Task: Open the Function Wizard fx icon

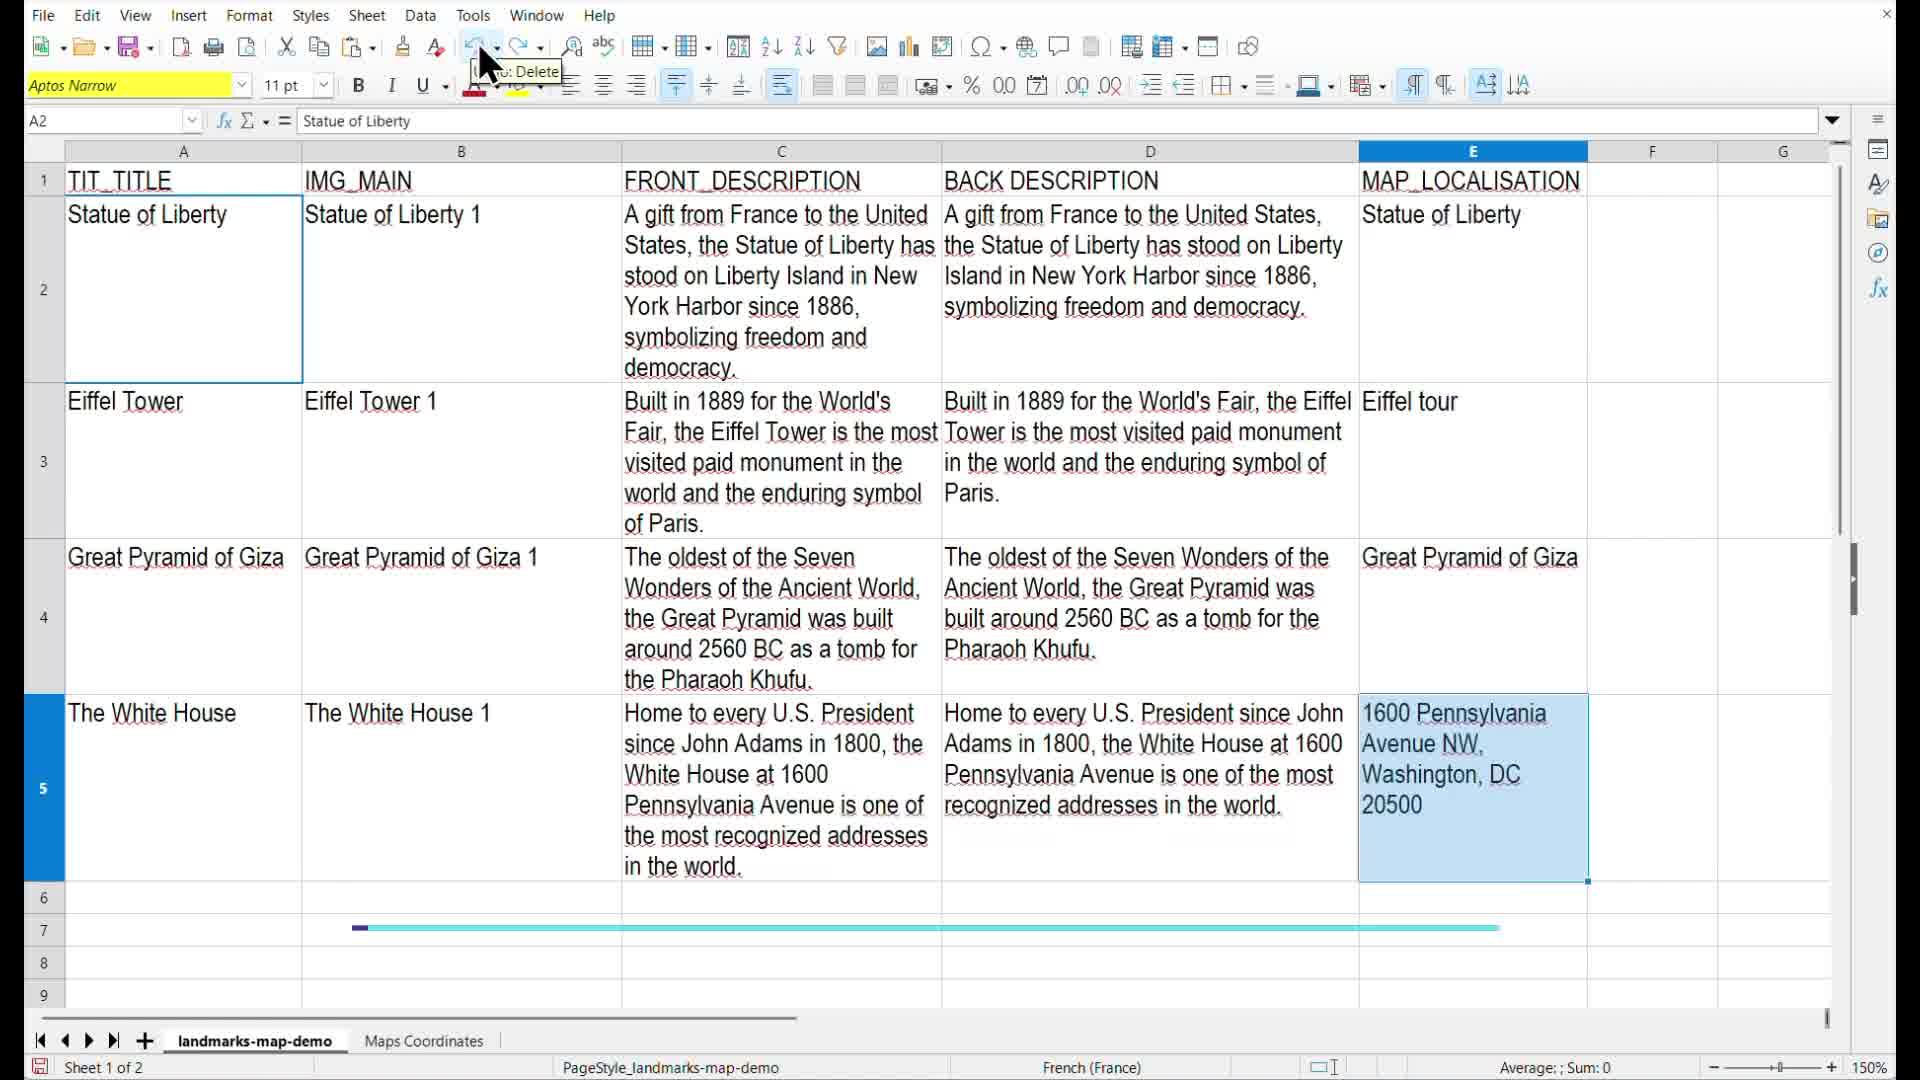Action: (224, 121)
